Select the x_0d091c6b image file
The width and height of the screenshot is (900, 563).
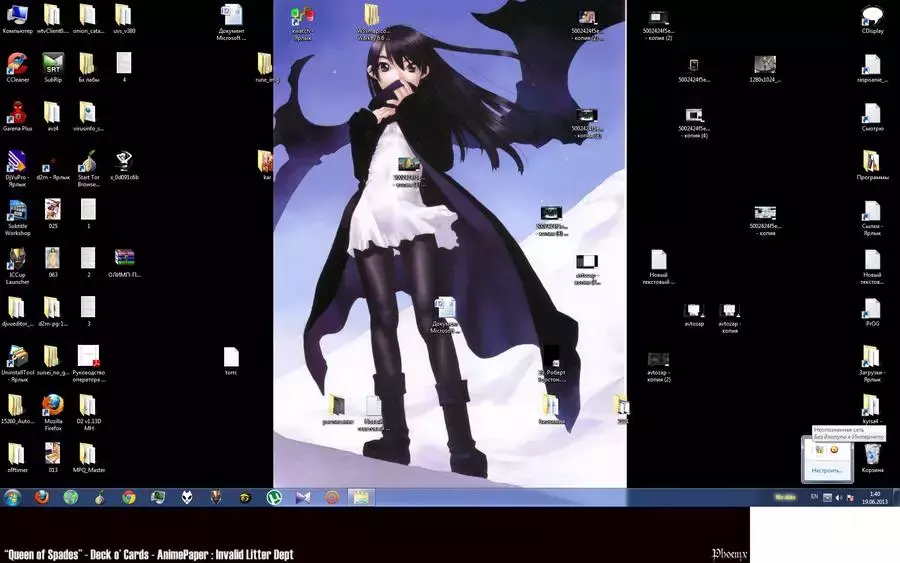tap(124, 165)
